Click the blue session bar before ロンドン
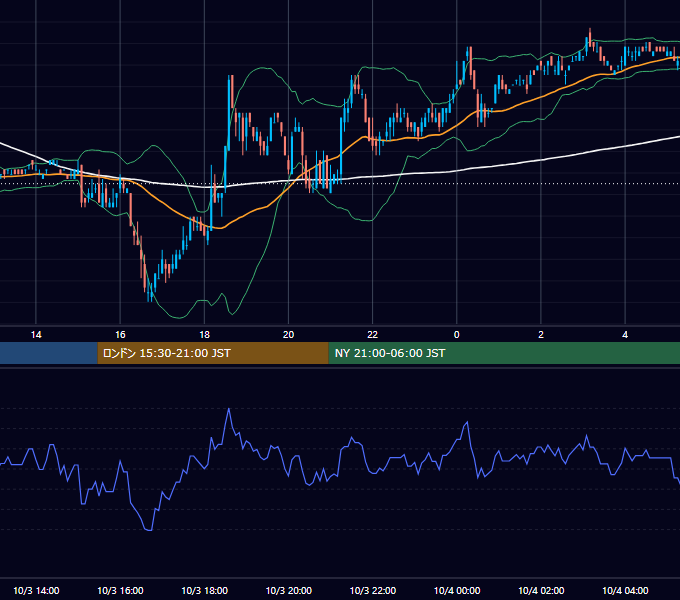Image resolution: width=680 pixels, height=600 pixels. [49, 353]
